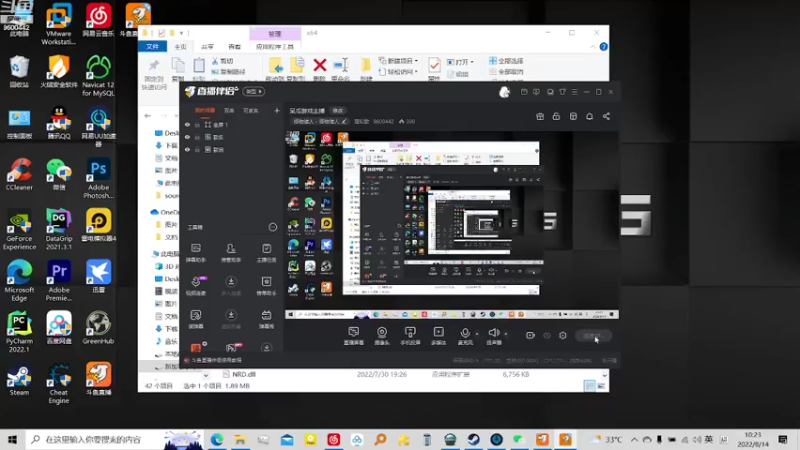Open the 打开 dropdown in ribbon
The image size is (800, 450).
point(460,62)
